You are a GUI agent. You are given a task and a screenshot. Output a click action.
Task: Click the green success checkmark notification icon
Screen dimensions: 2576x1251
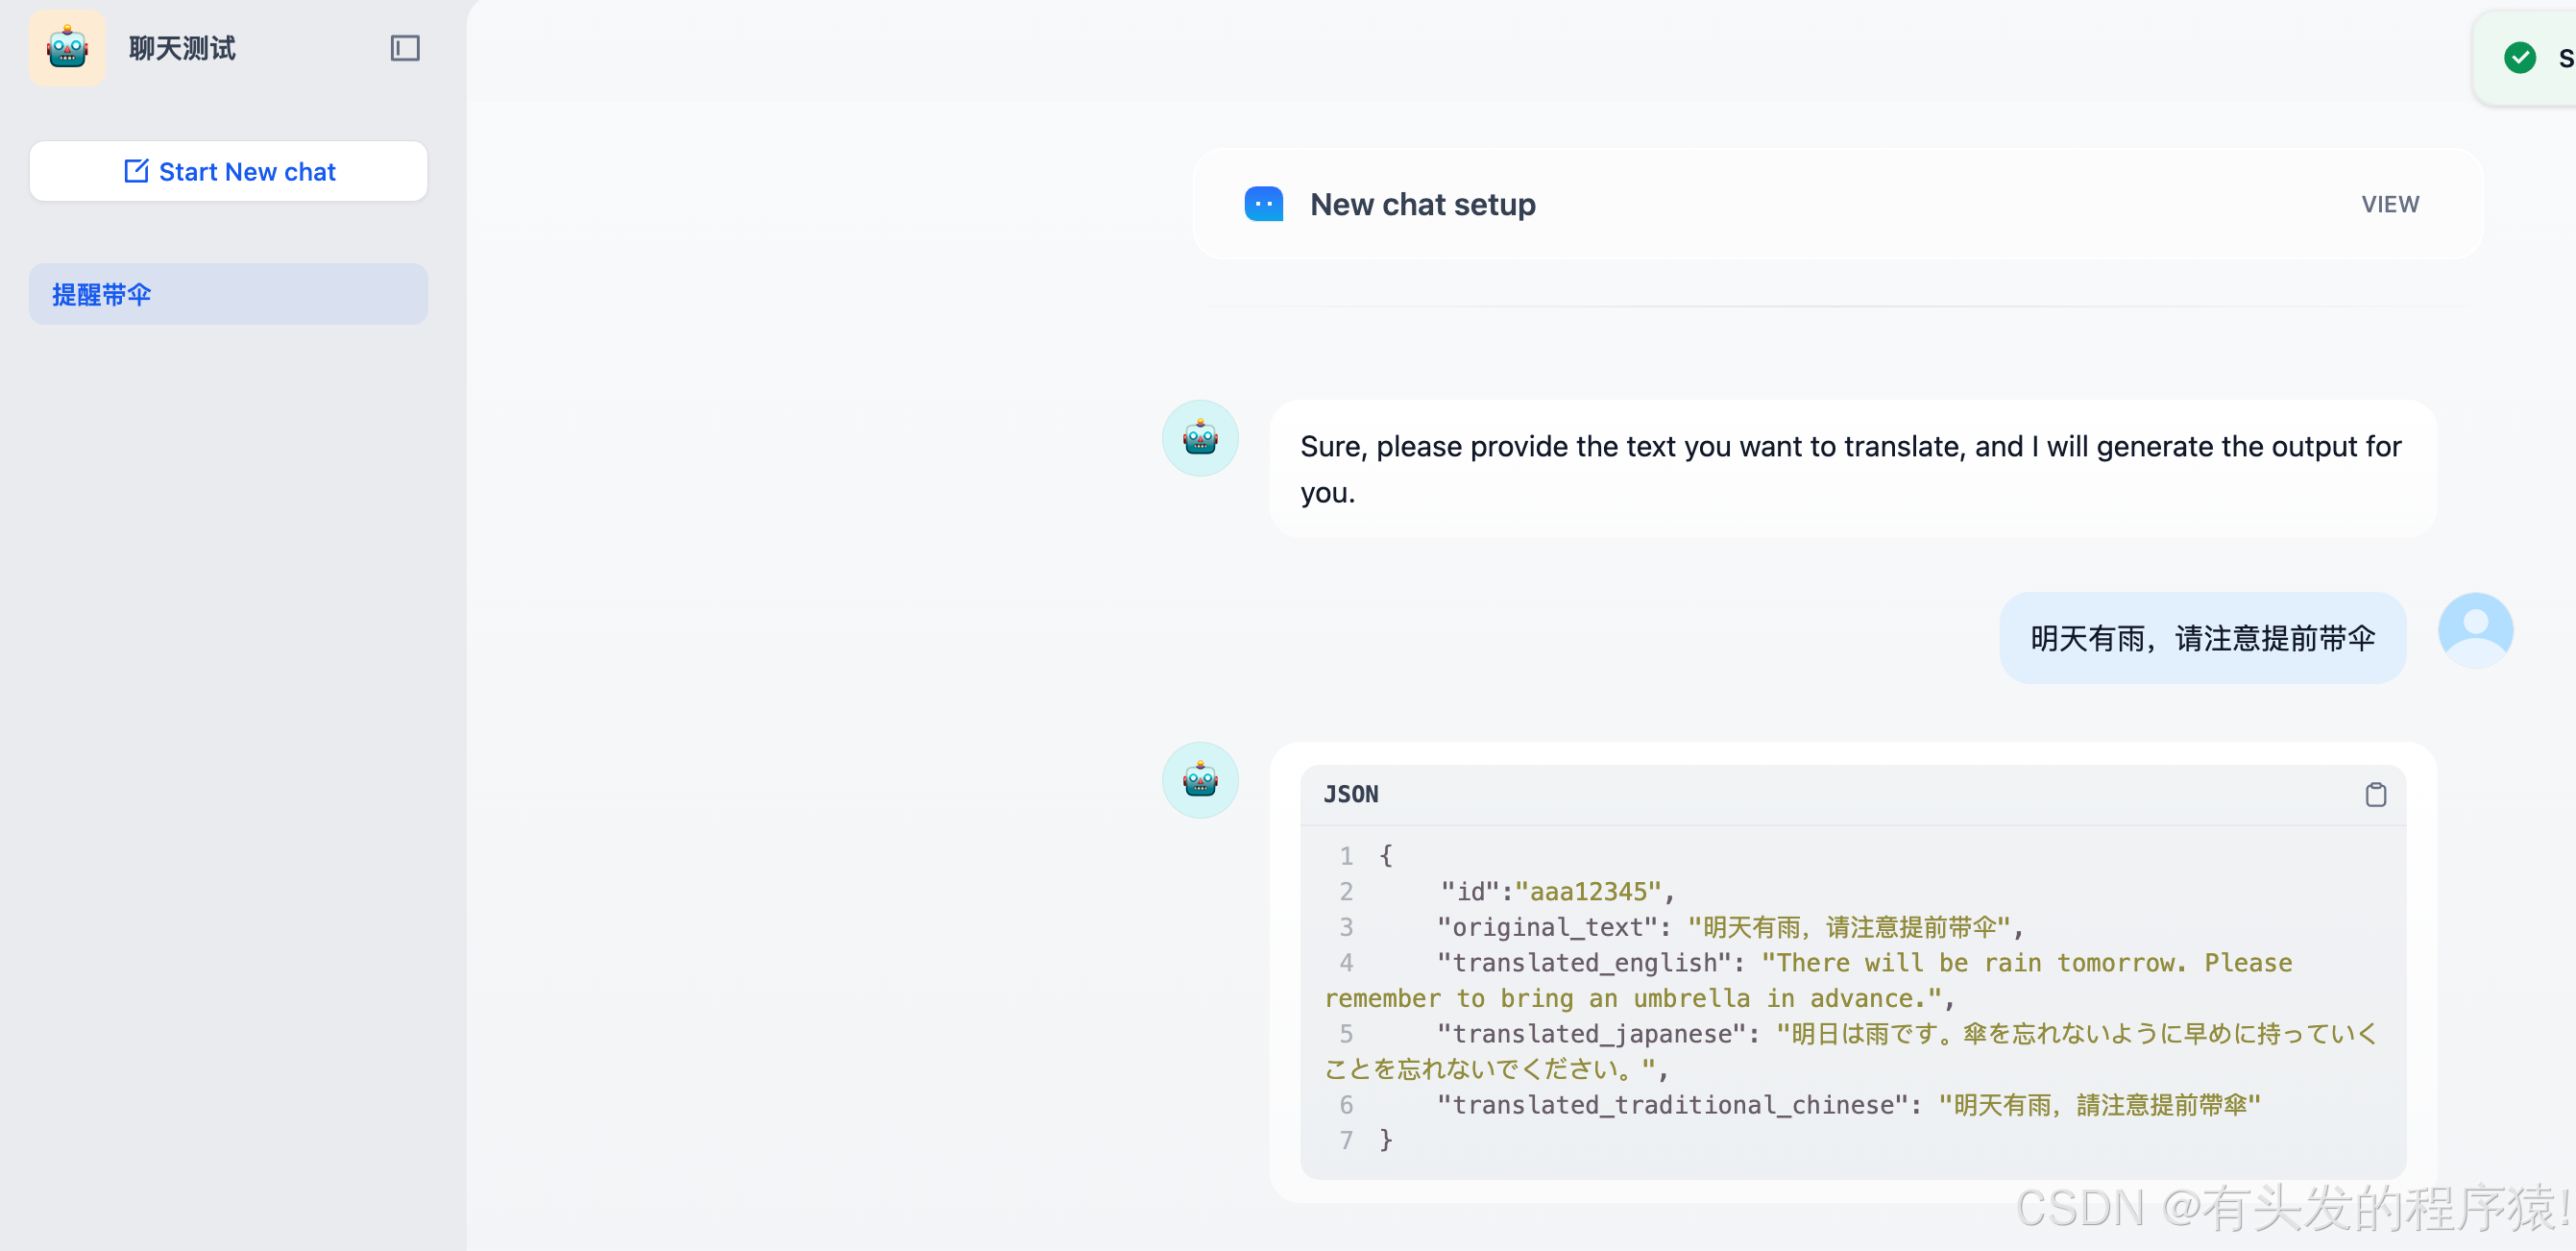click(x=2519, y=58)
